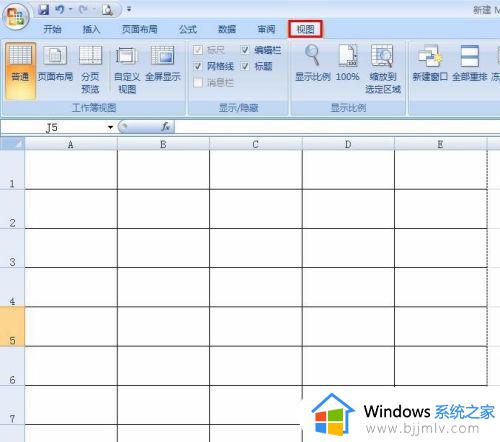
Task: Toggle the 标题 headings checkbox
Action: click(245, 66)
